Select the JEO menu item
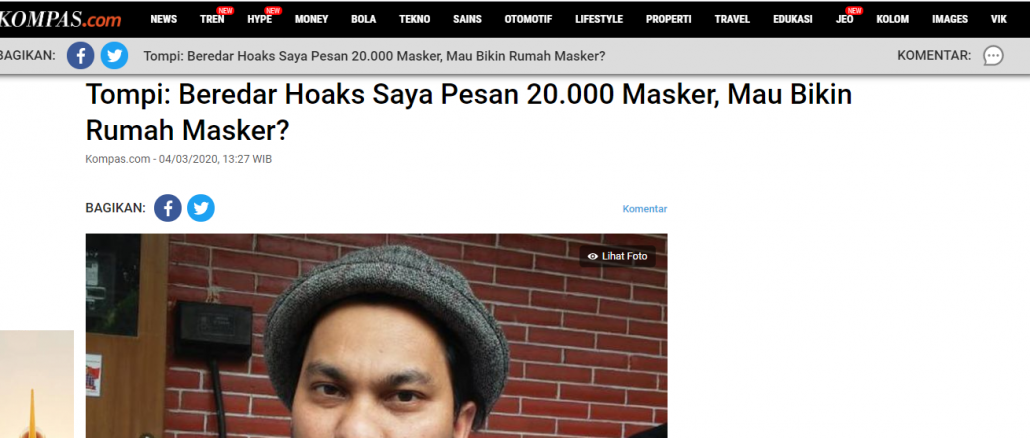The height and width of the screenshot is (438, 1030). 845,19
